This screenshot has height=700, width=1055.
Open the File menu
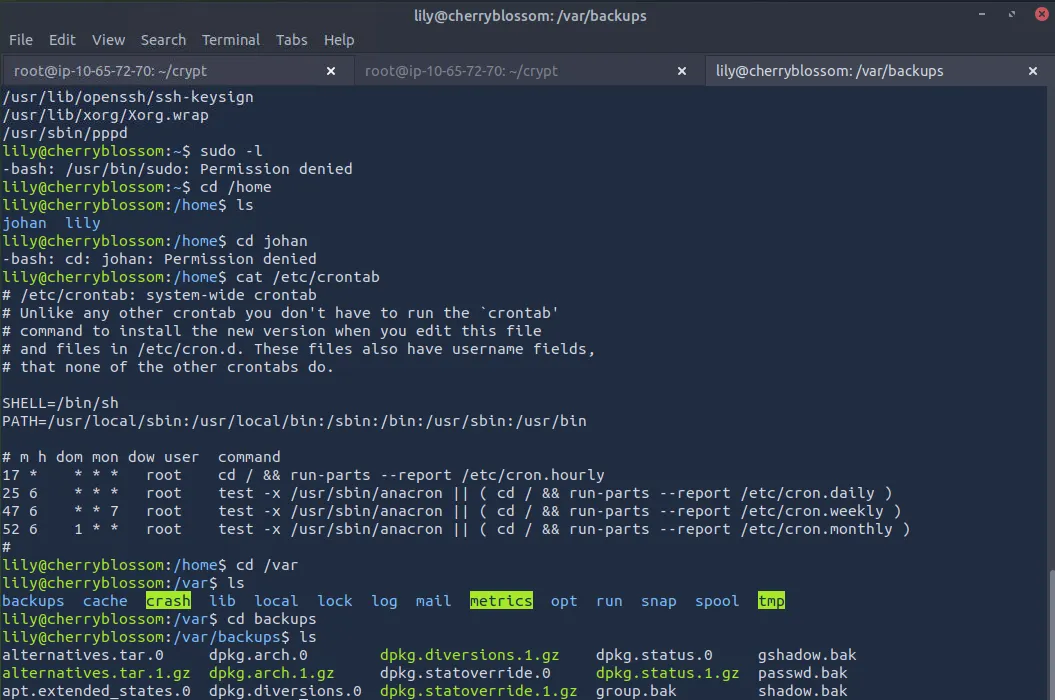click(x=21, y=40)
